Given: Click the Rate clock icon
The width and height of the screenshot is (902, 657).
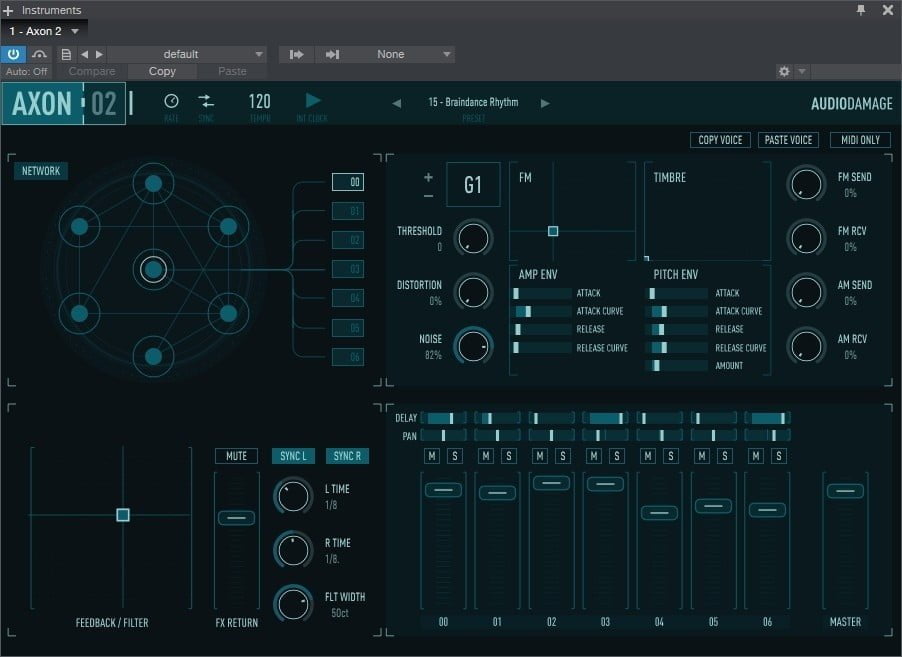Looking at the screenshot, I should [x=171, y=101].
